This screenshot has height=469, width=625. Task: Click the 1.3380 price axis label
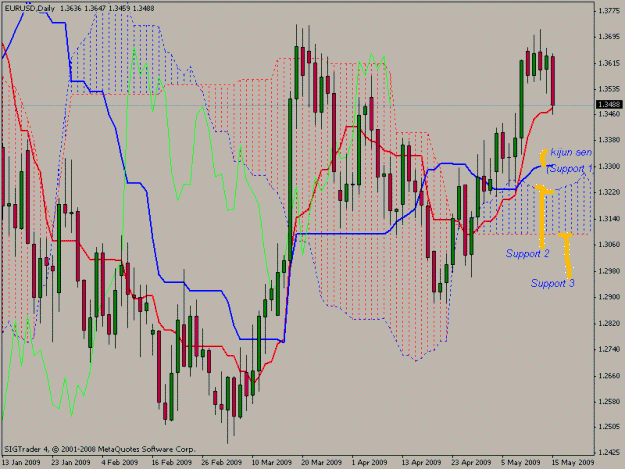[x=609, y=140]
